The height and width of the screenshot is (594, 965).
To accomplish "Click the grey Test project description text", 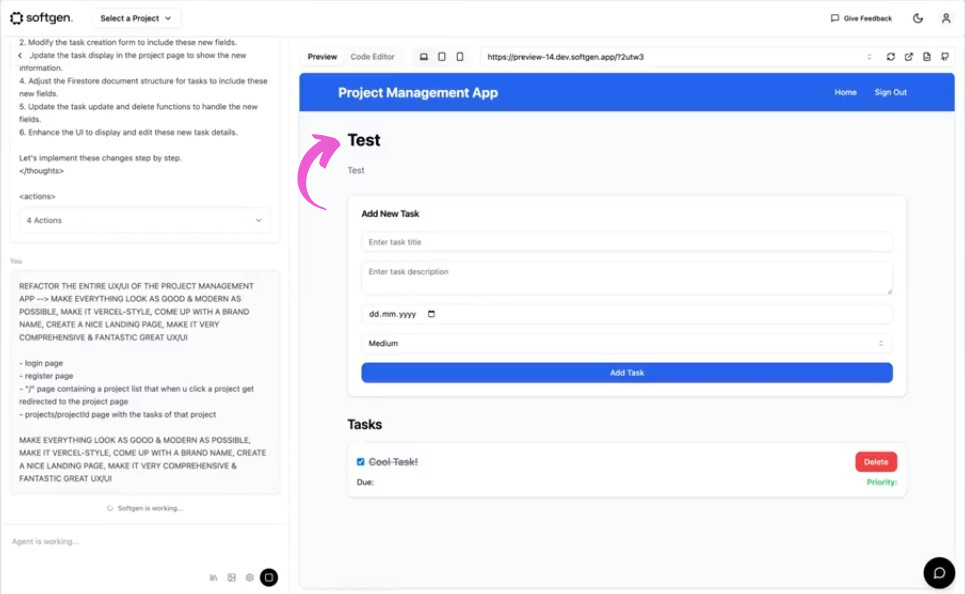I will click(356, 171).
